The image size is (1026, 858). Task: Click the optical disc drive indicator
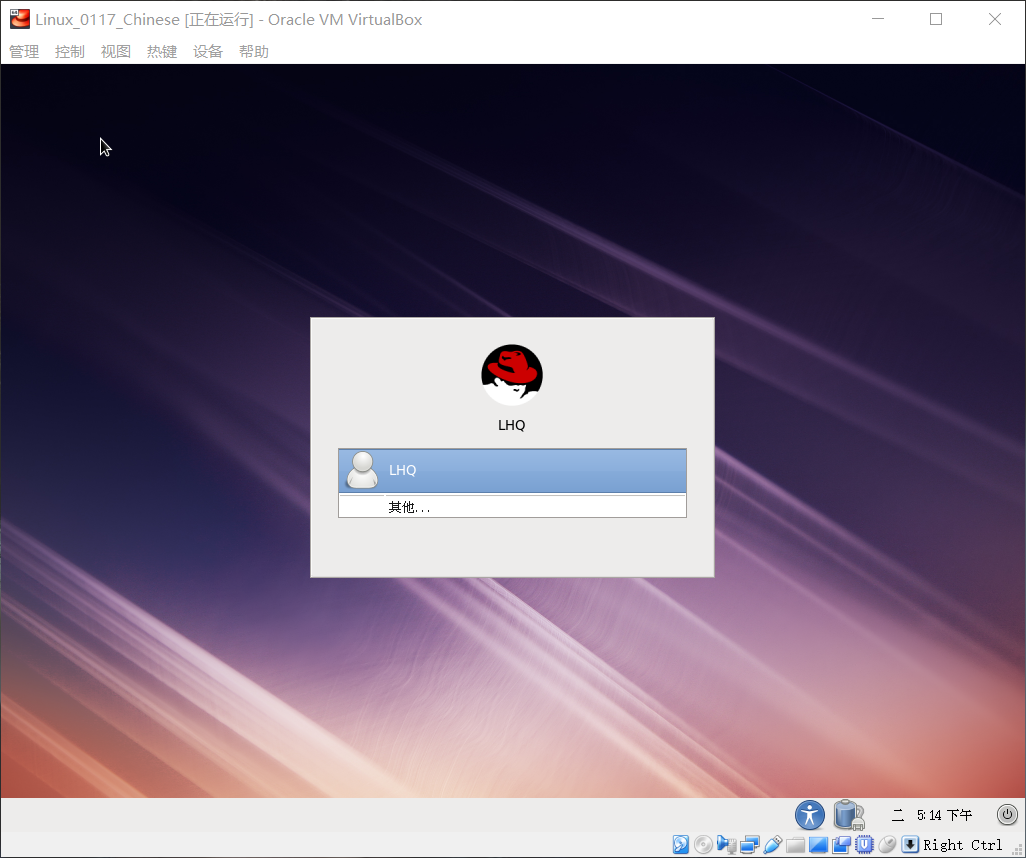click(x=703, y=845)
